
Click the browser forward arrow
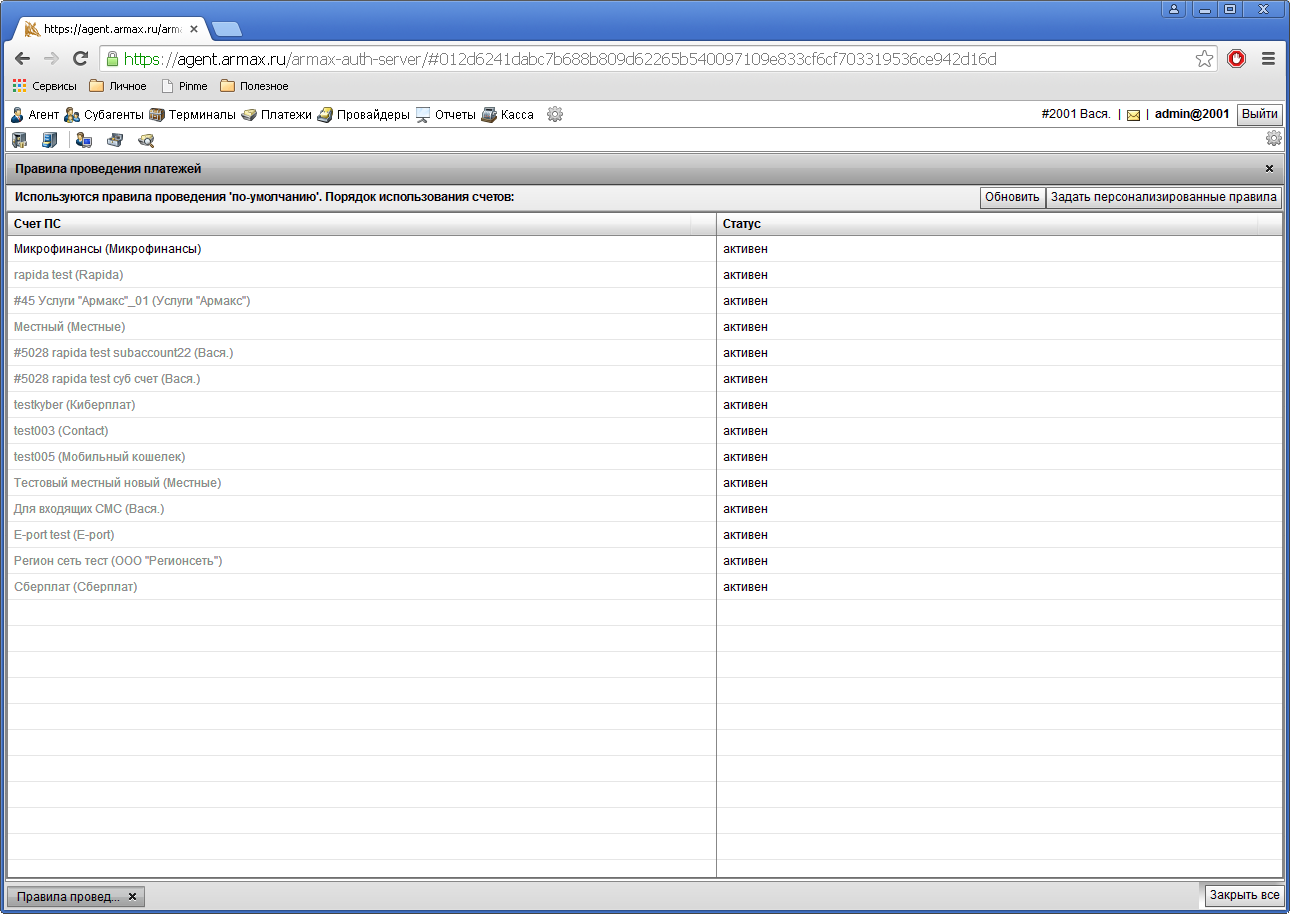click(51, 59)
